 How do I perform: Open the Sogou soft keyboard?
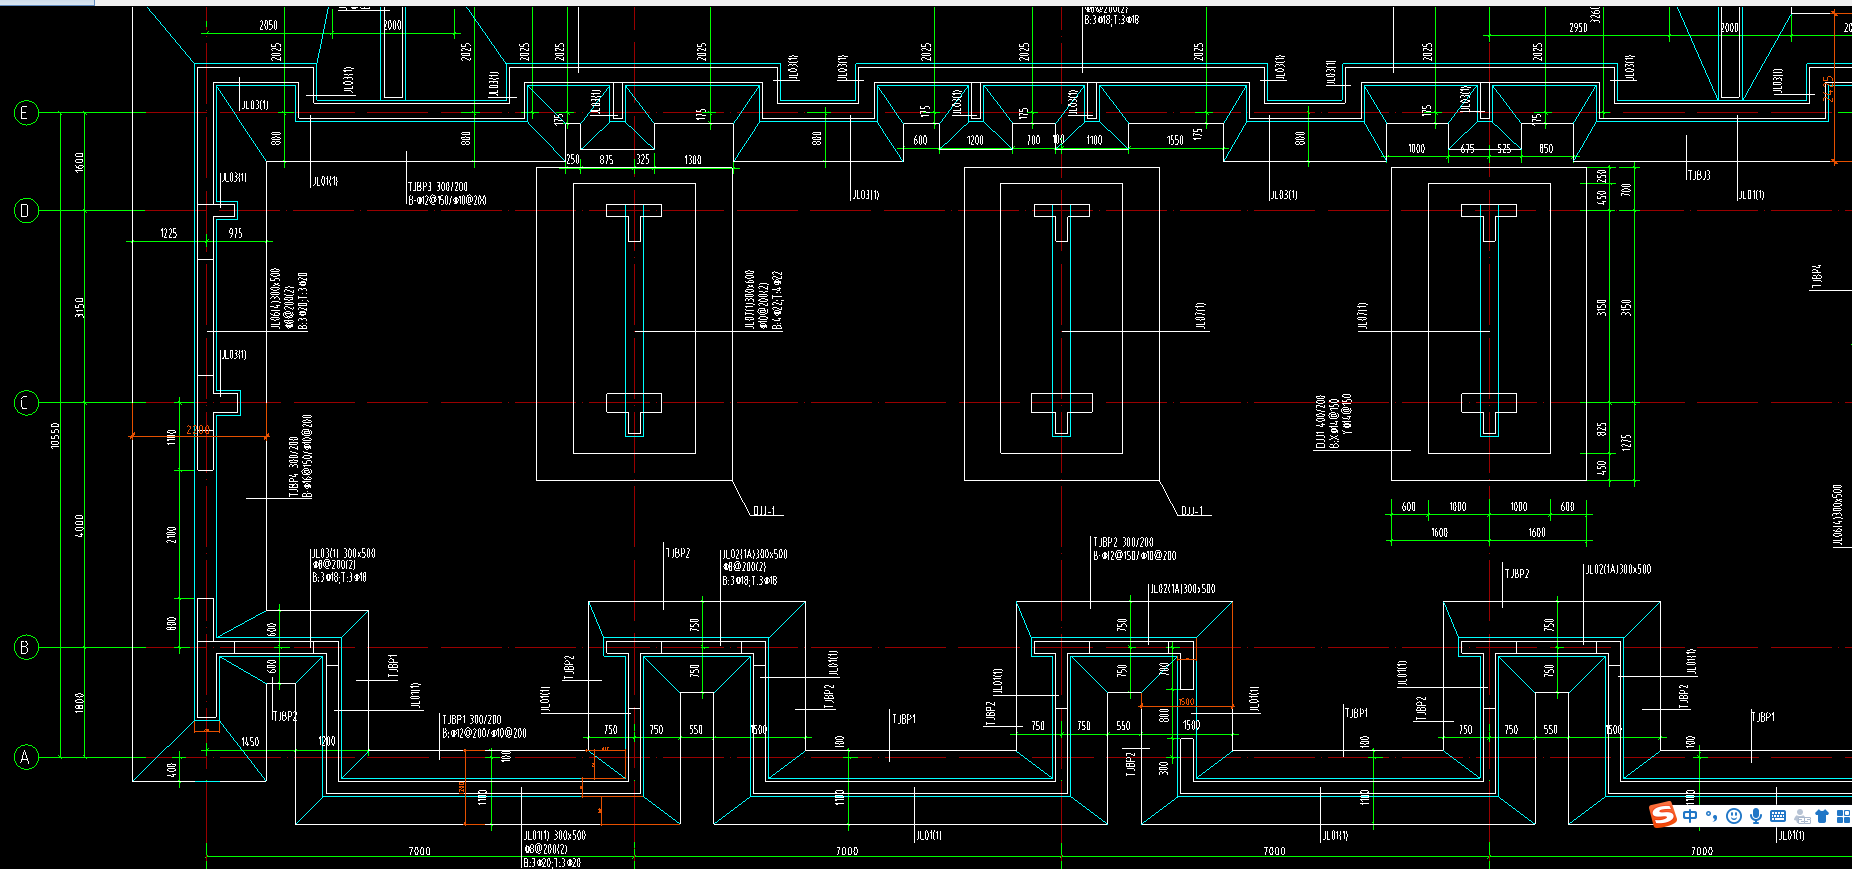pyautogui.click(x=1778, y=816)
